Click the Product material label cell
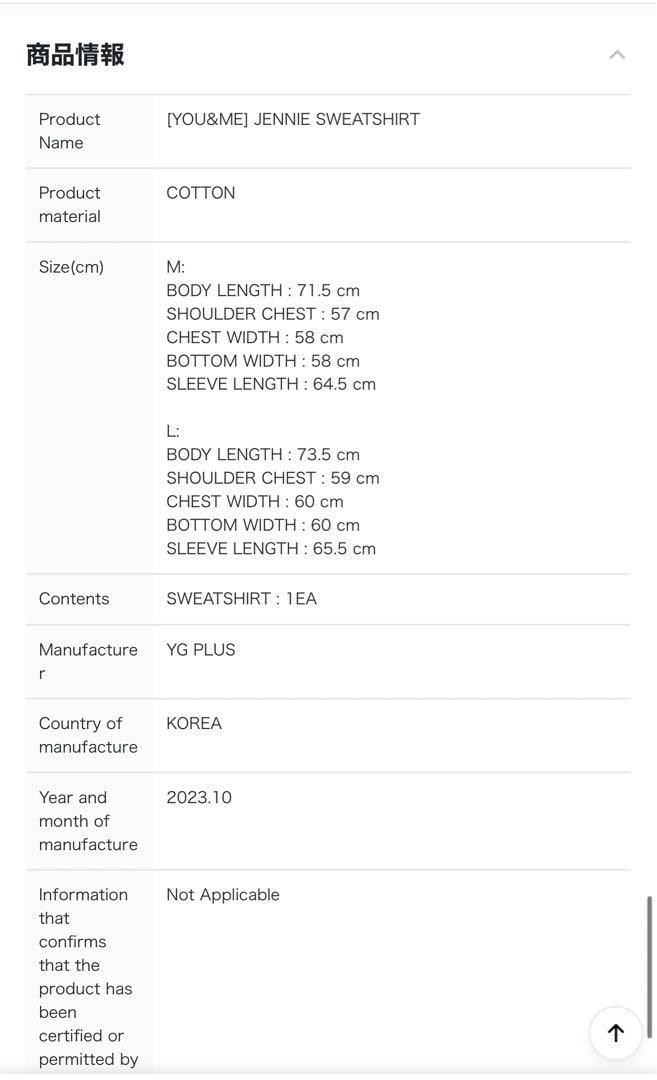 [x=70, y=204]
